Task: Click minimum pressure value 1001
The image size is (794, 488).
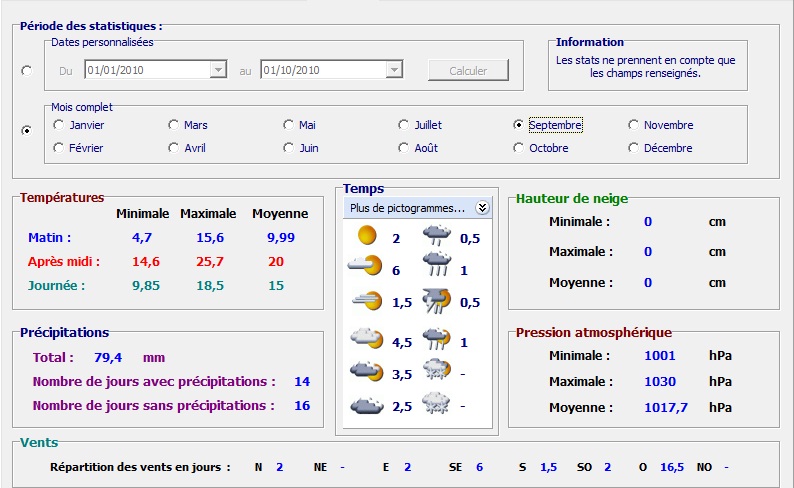Action: click(x=659, y=355)
